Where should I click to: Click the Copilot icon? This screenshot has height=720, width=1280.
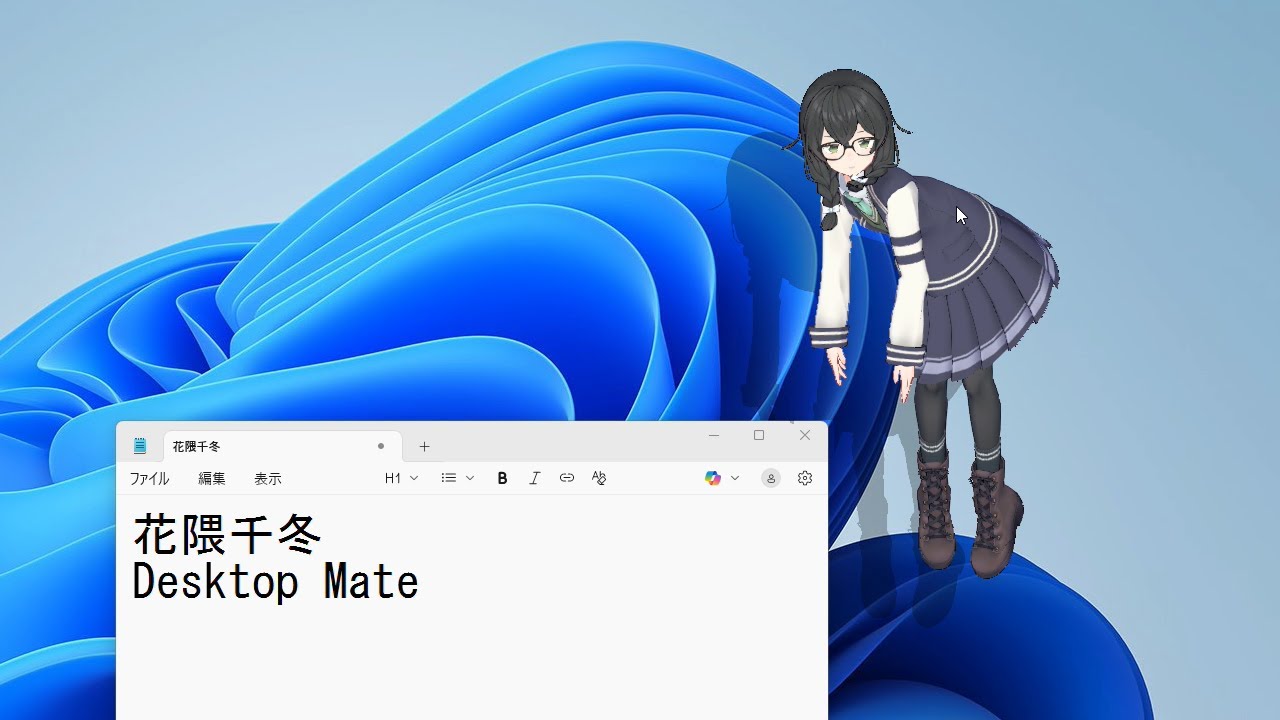click(713, 478)
